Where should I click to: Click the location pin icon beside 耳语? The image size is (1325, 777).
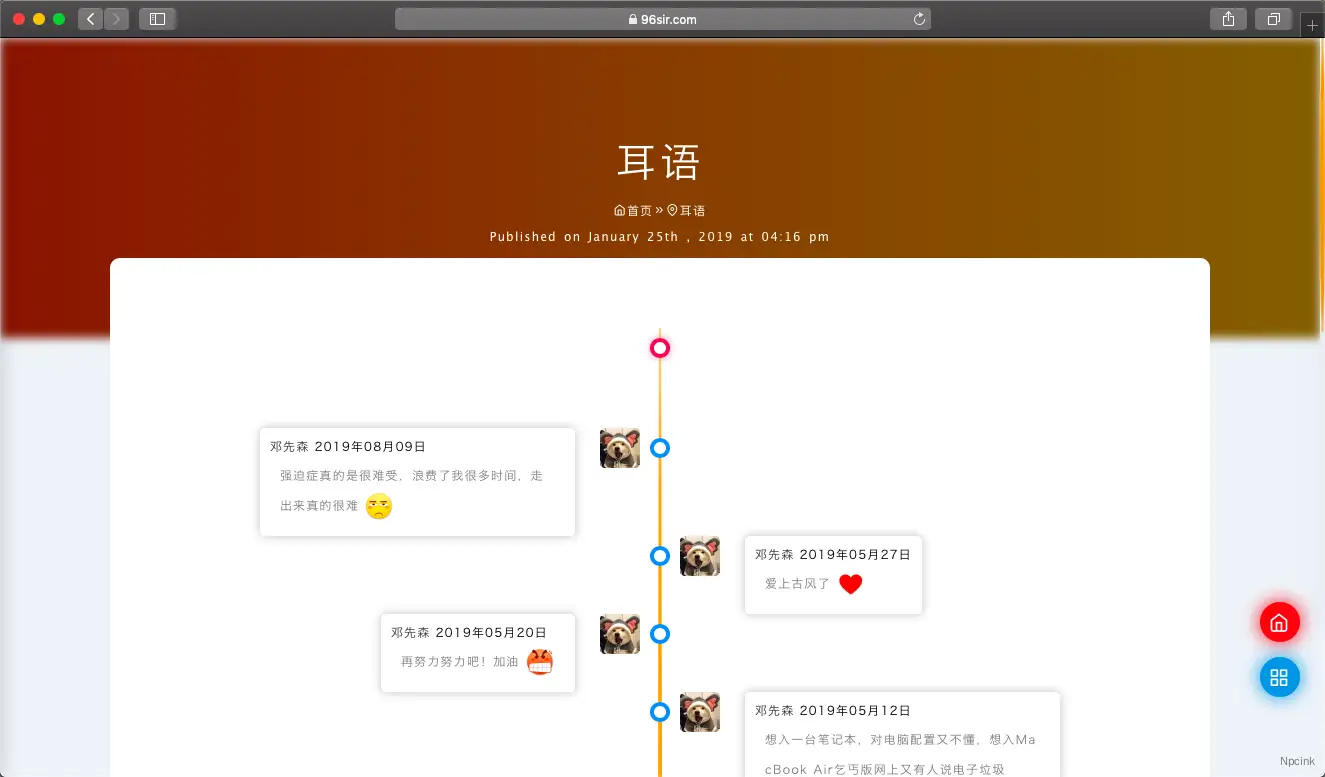(x=671, y=209)
